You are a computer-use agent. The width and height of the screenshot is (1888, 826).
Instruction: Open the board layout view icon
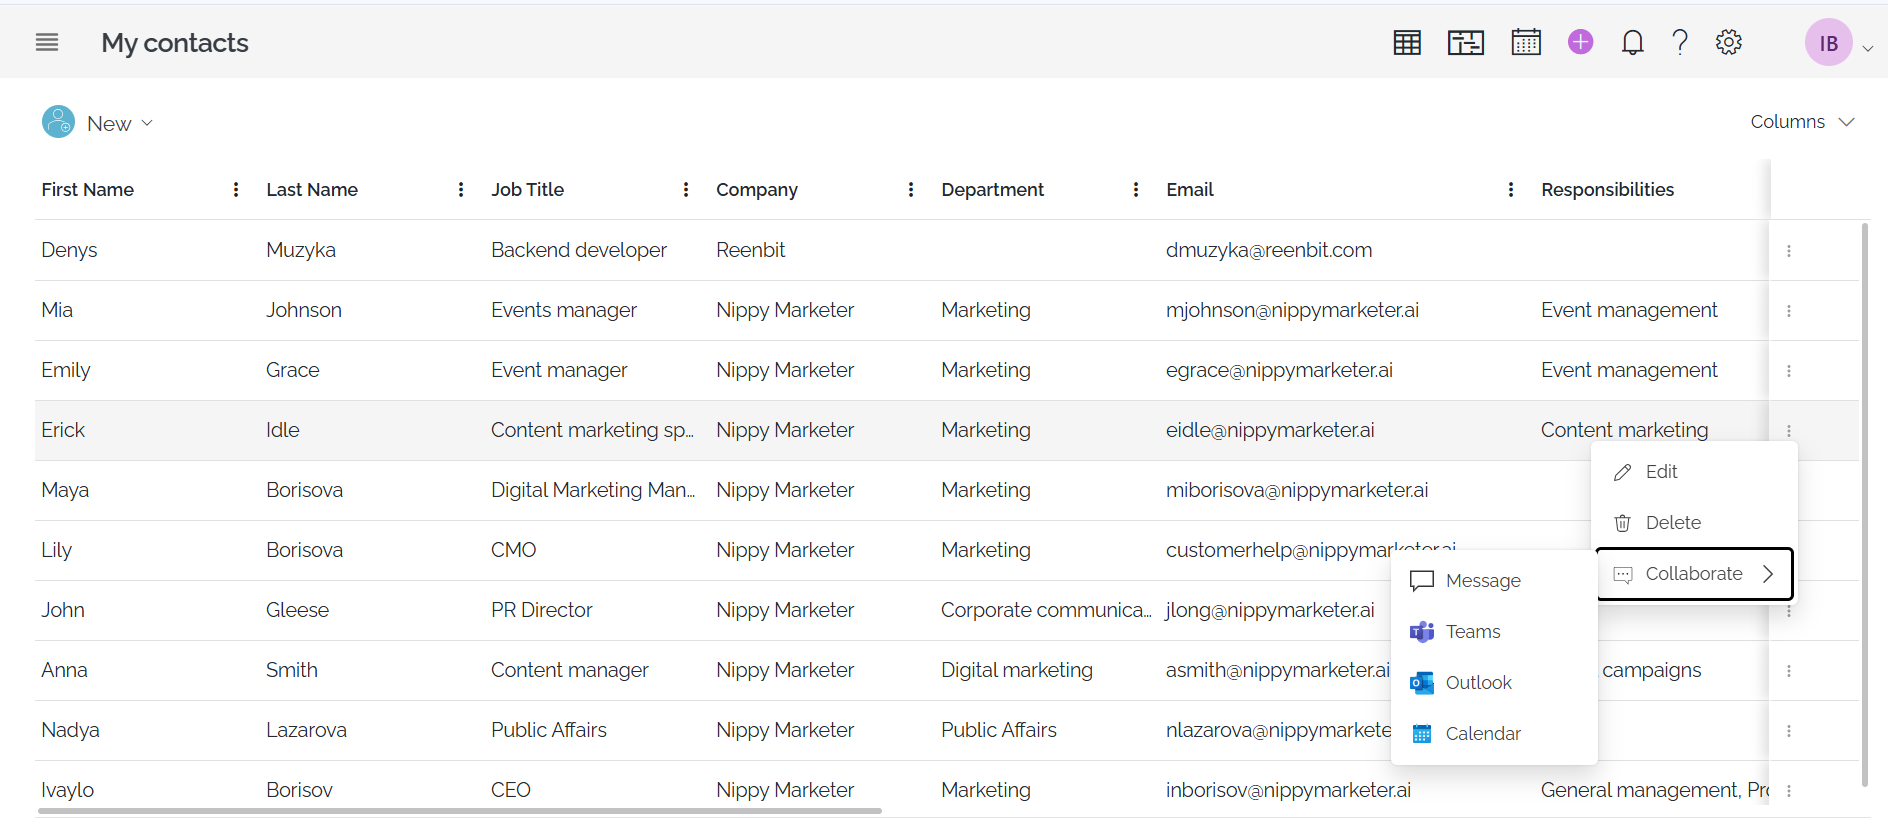pyautogui.click(x=1465, y=42)
